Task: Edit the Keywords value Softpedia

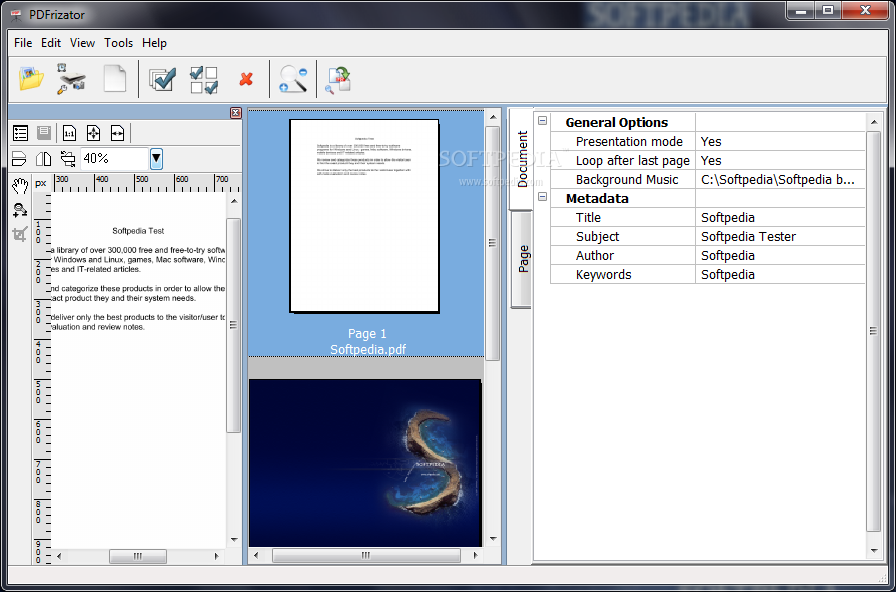Action: [x=780, y=275]
